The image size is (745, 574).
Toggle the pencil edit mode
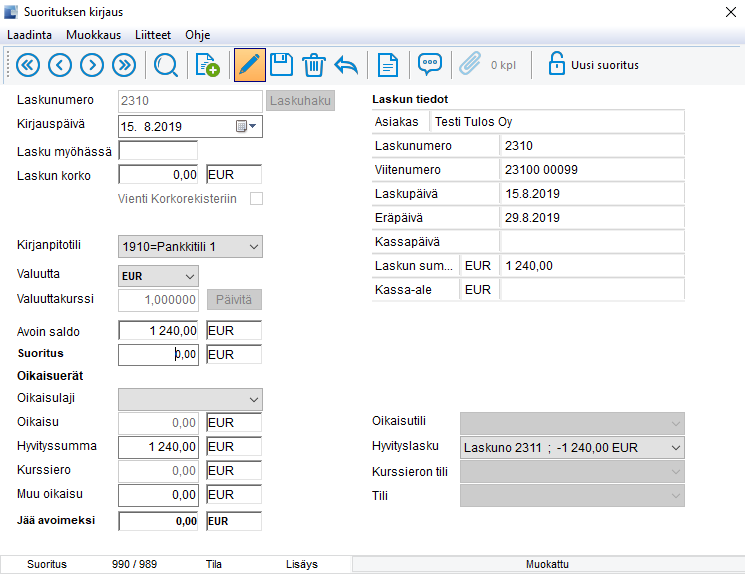click(250, 65)
